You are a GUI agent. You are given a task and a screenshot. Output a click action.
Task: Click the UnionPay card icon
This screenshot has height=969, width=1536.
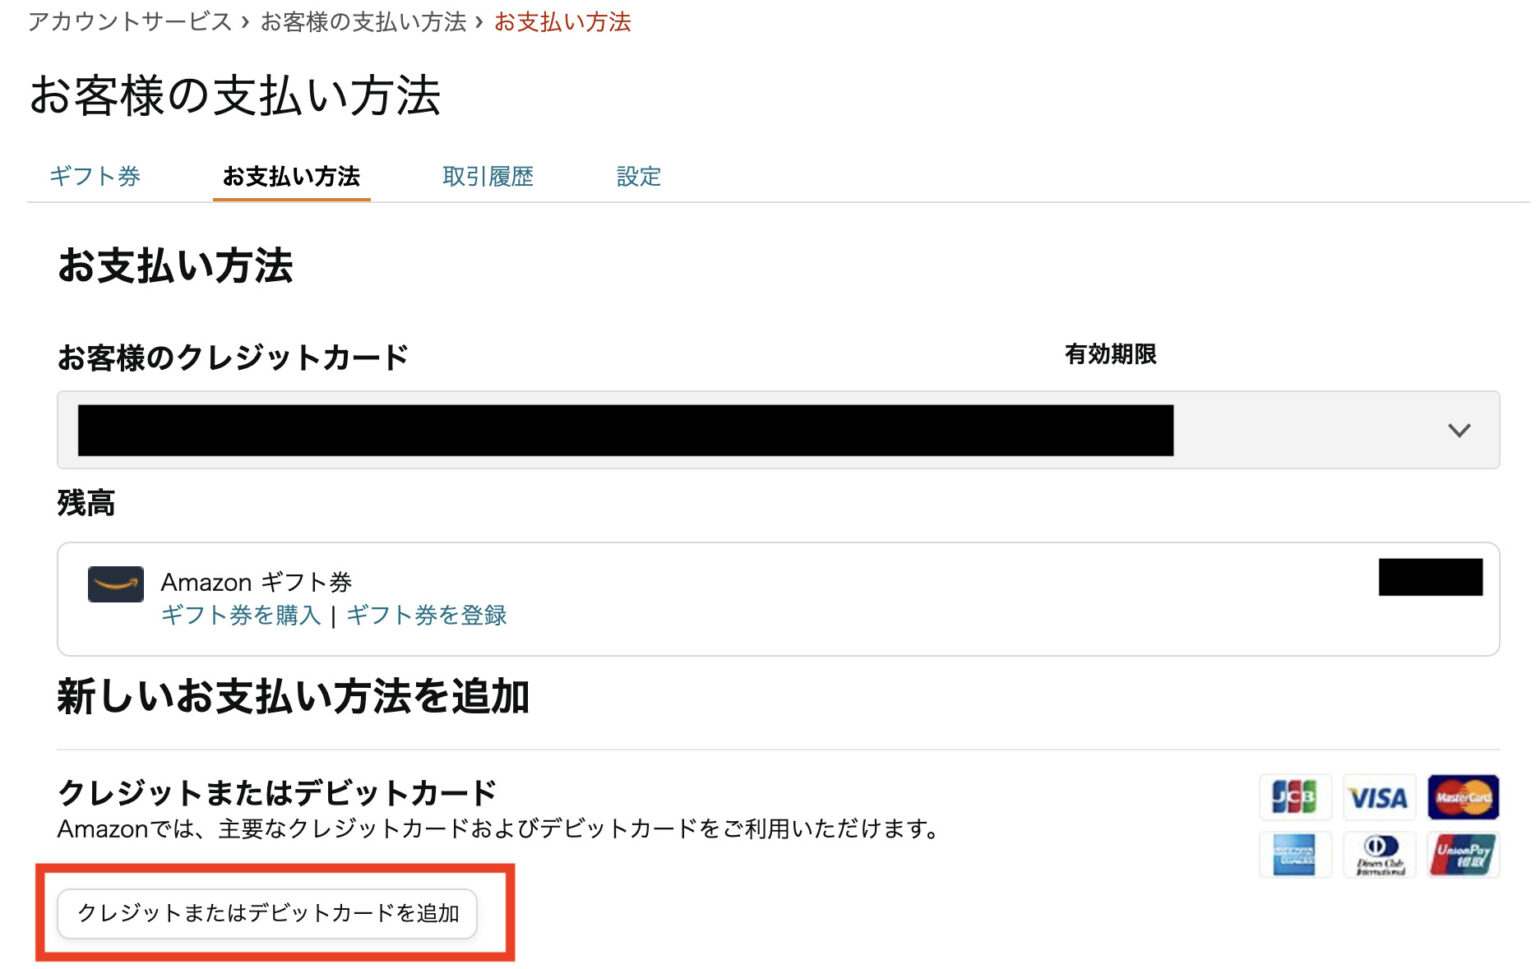pyautogui.click(x=1463, y=854)
